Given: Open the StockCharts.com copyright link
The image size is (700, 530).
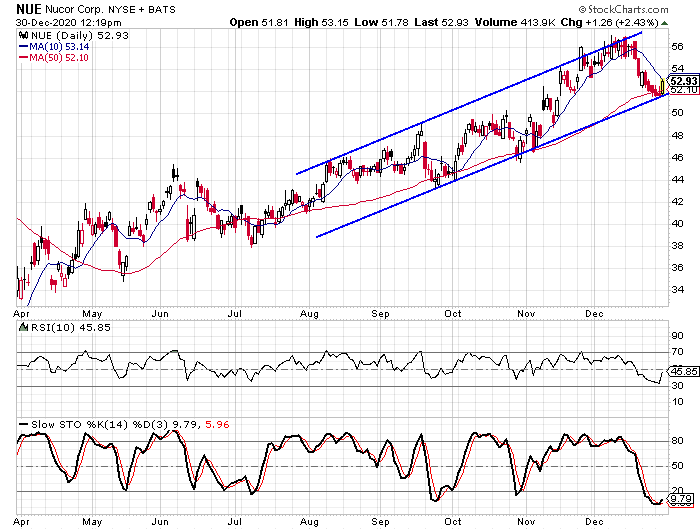Looking at the screenshot, I should 624,9.
